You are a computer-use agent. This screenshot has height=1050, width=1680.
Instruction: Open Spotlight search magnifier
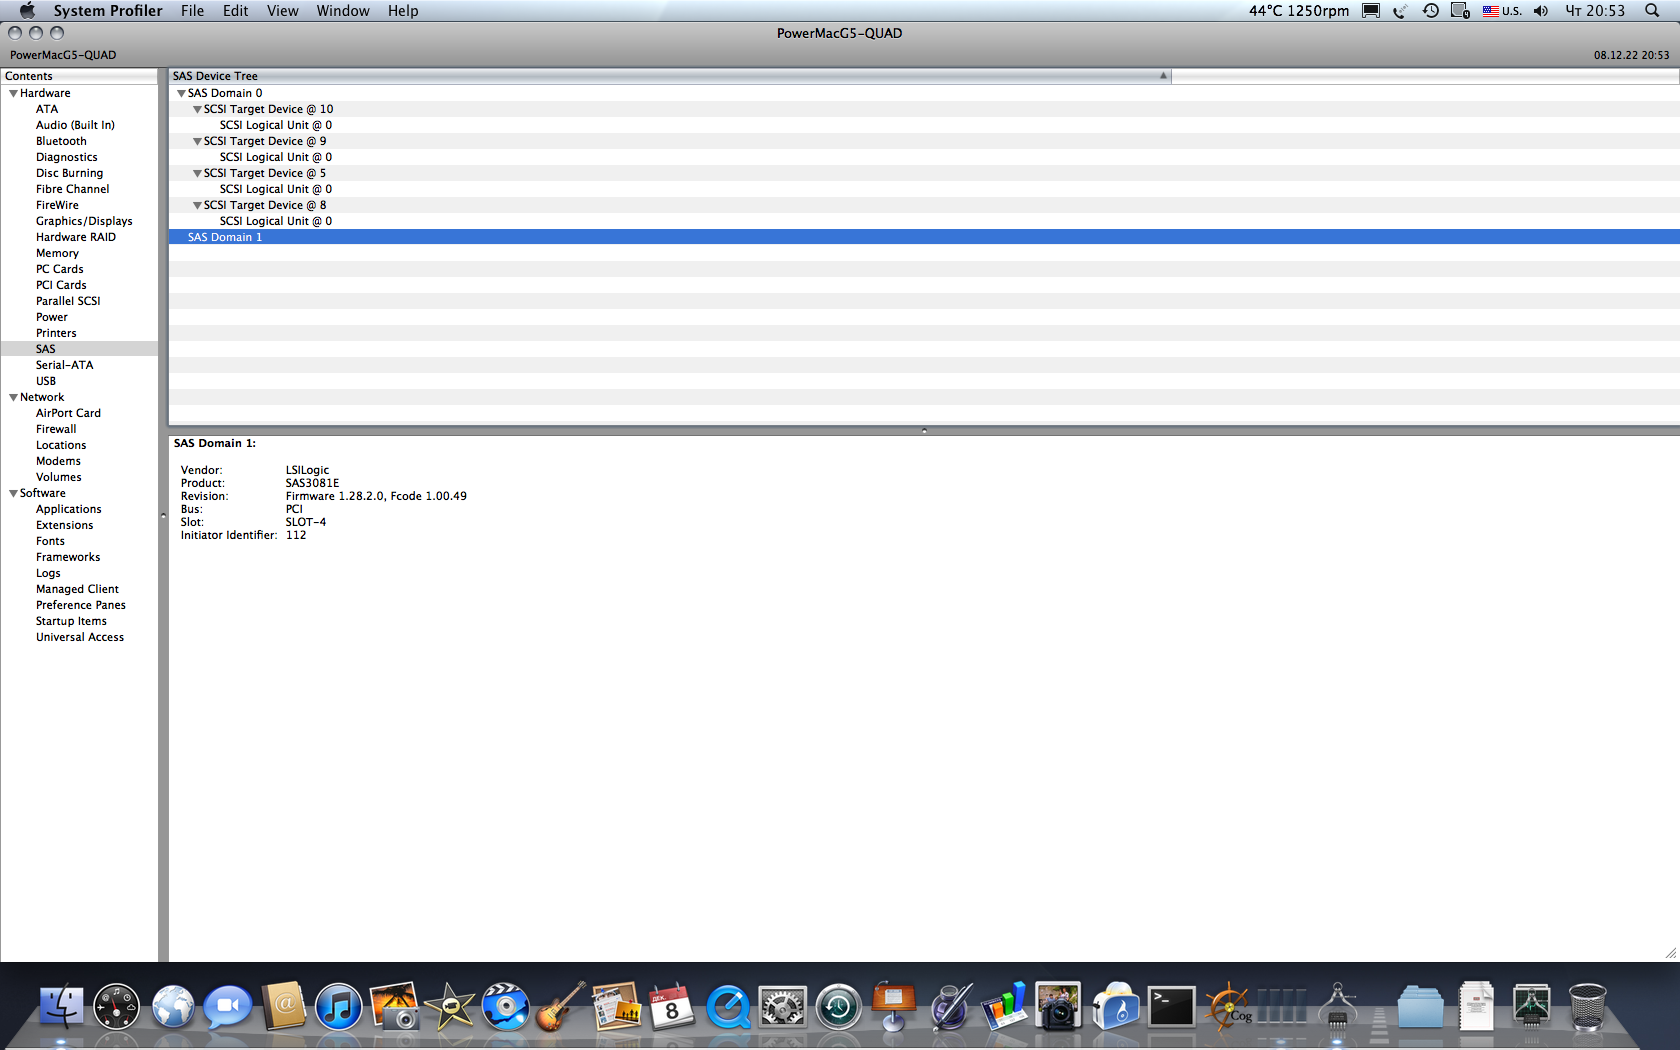1652,11
